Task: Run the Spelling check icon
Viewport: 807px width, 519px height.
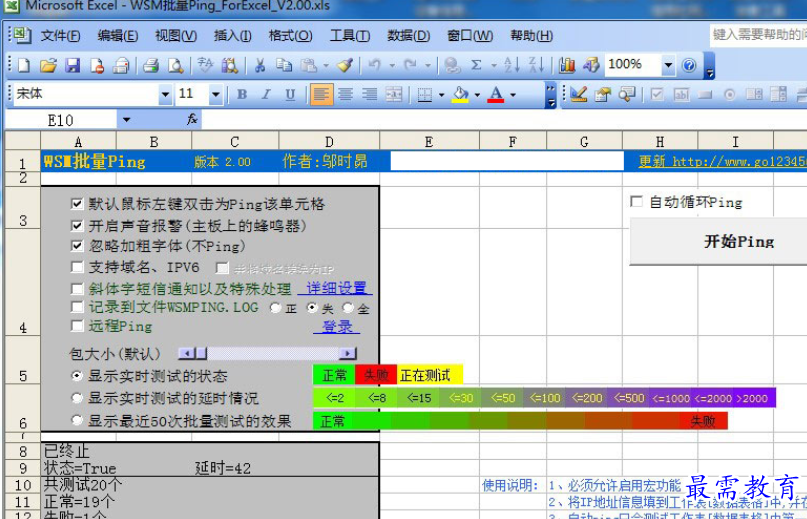Action: coord(205,65)
